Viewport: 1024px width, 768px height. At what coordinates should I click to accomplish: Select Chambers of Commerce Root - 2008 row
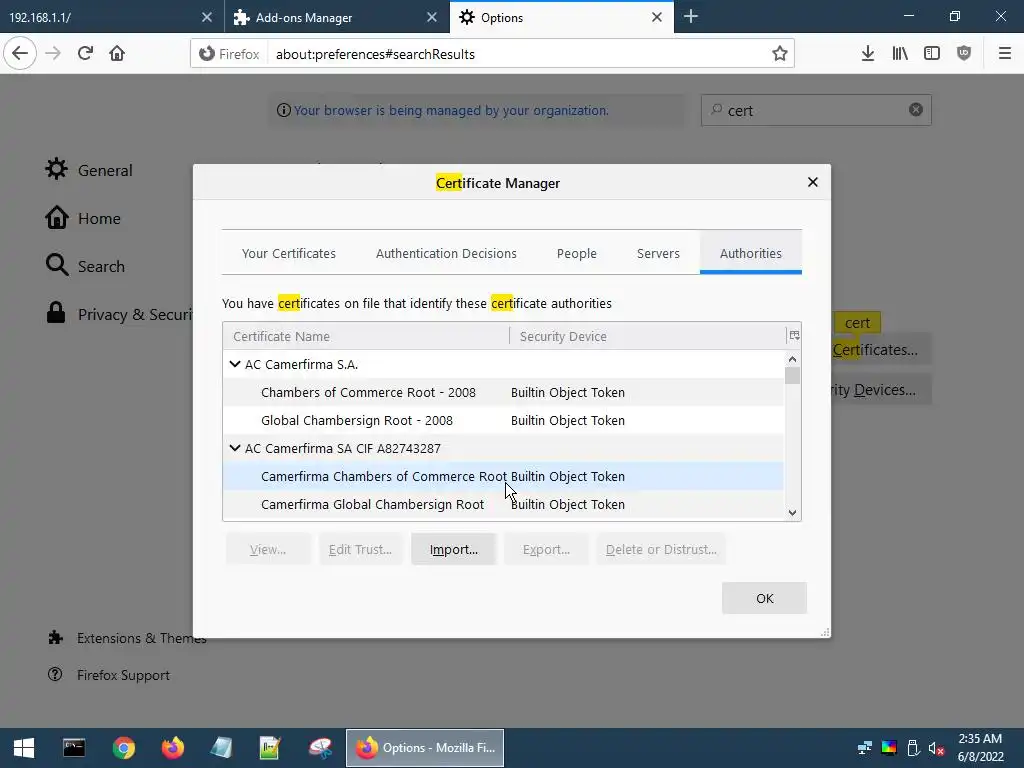tap(503, 392)
